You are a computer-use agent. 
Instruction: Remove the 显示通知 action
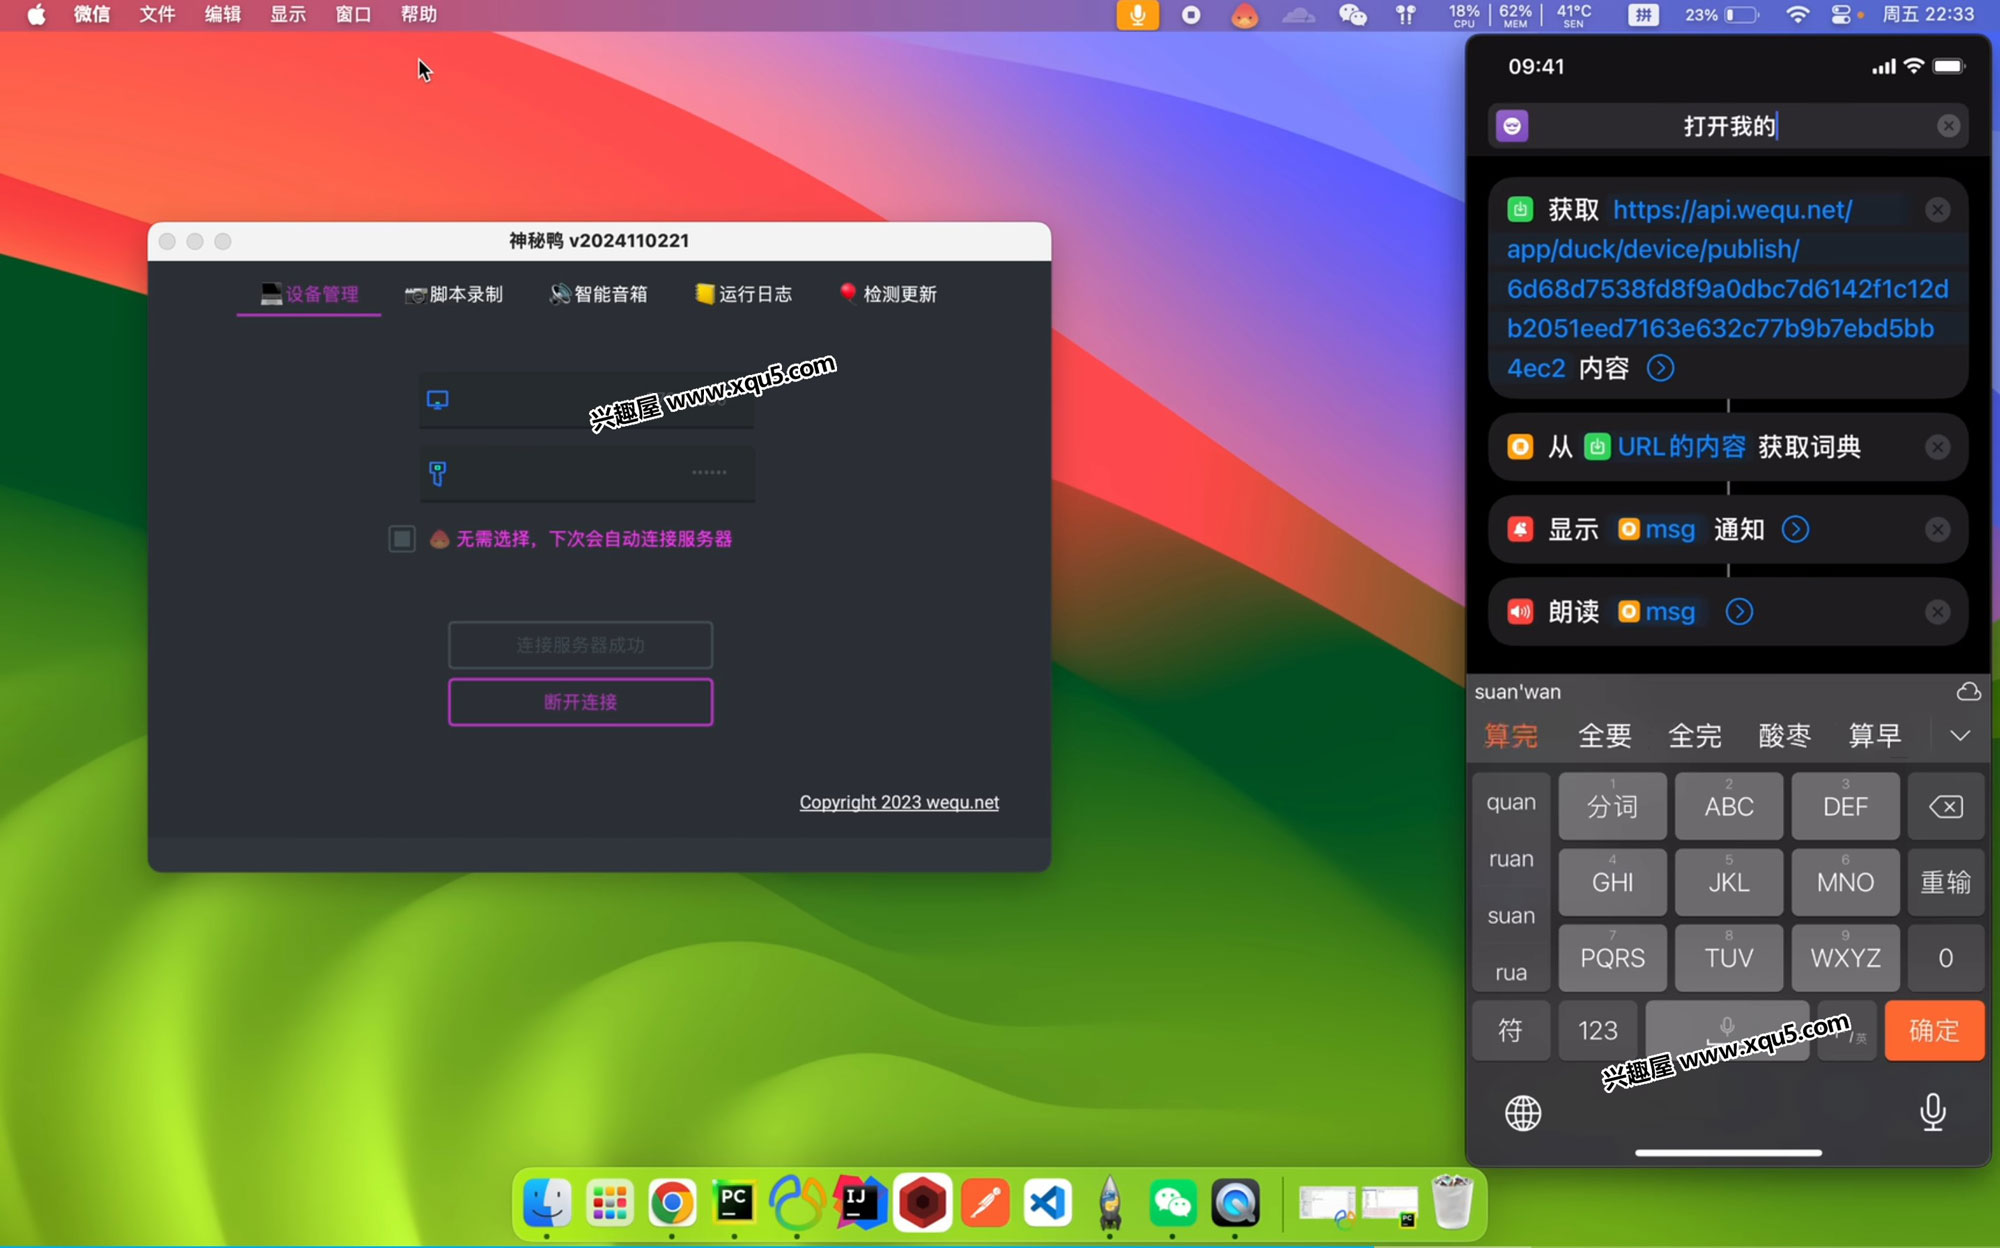1937,529
